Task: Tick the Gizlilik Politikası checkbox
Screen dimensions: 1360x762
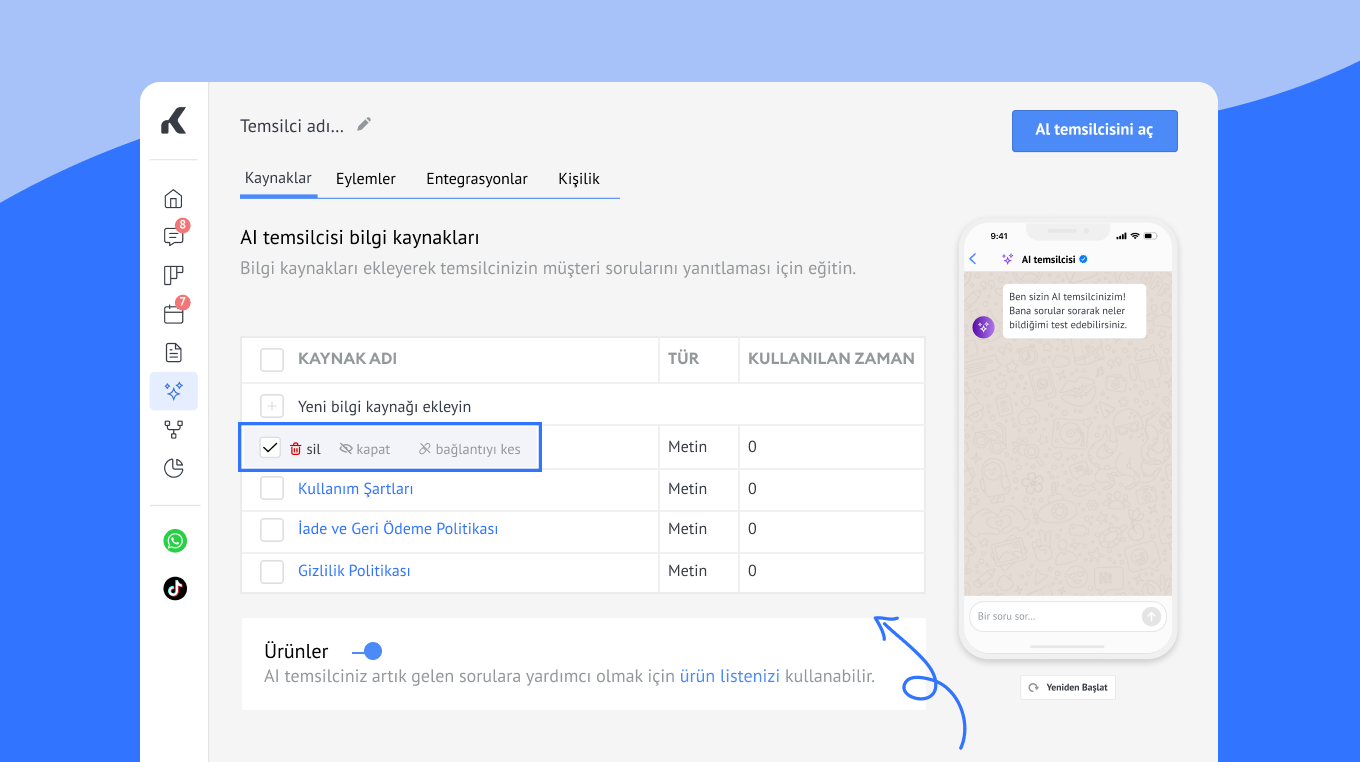Action: click(272, 571)
